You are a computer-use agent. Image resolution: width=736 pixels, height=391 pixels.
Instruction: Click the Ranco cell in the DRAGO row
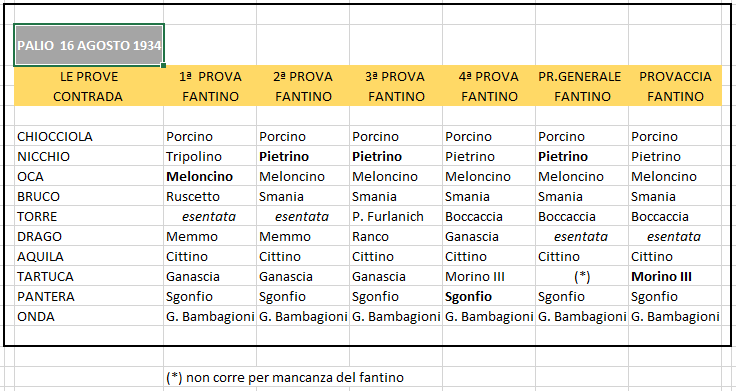(396, 236)
